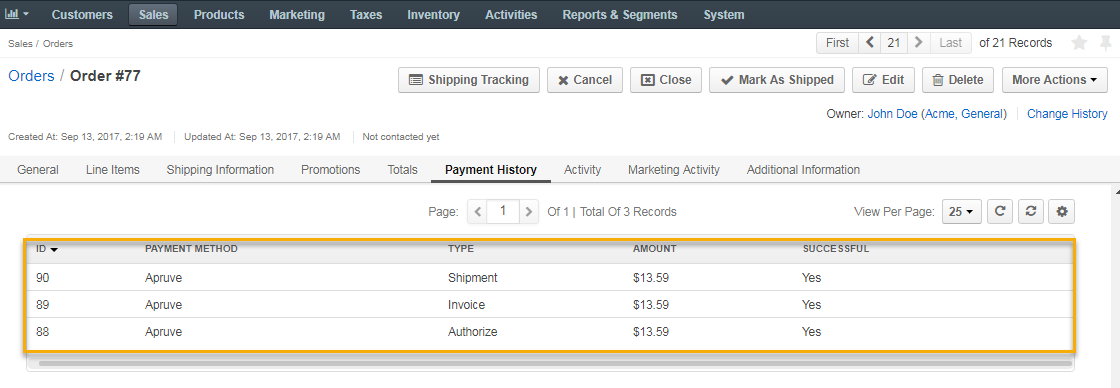The width and height of the screenshot is (1120, 388).
Task: Open grid settings gear icon
Action: (x=1061, y=212)
